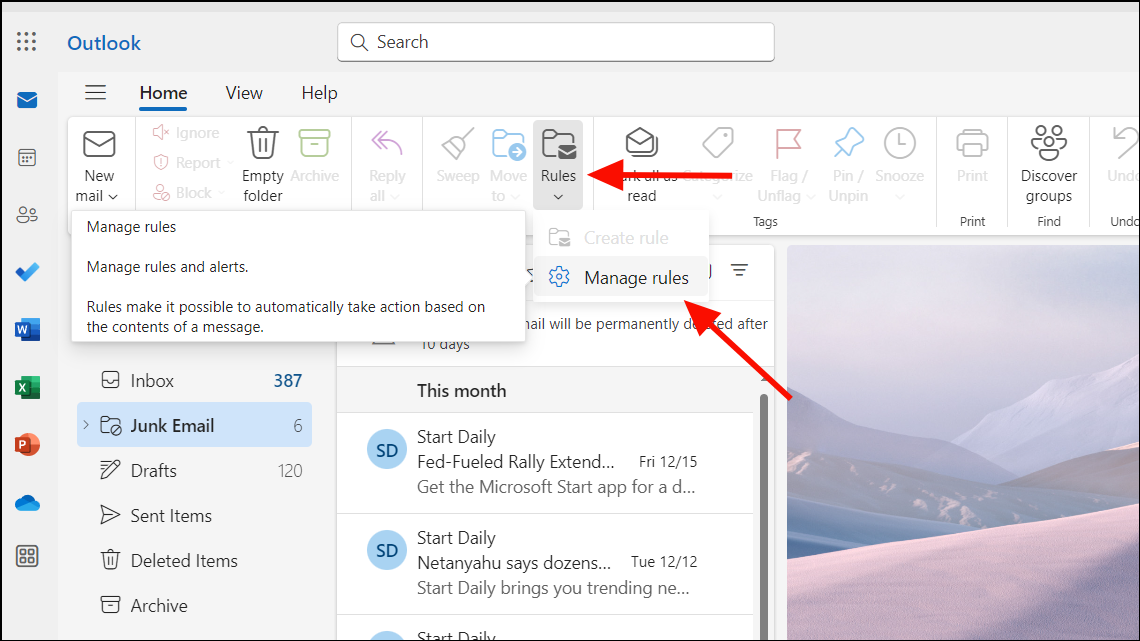Image resolution: width=1140 pixels, height=641 pixels.
Task: Click the Reply all arrow icon
Action: pyautogui.click(x=387, y=143)
